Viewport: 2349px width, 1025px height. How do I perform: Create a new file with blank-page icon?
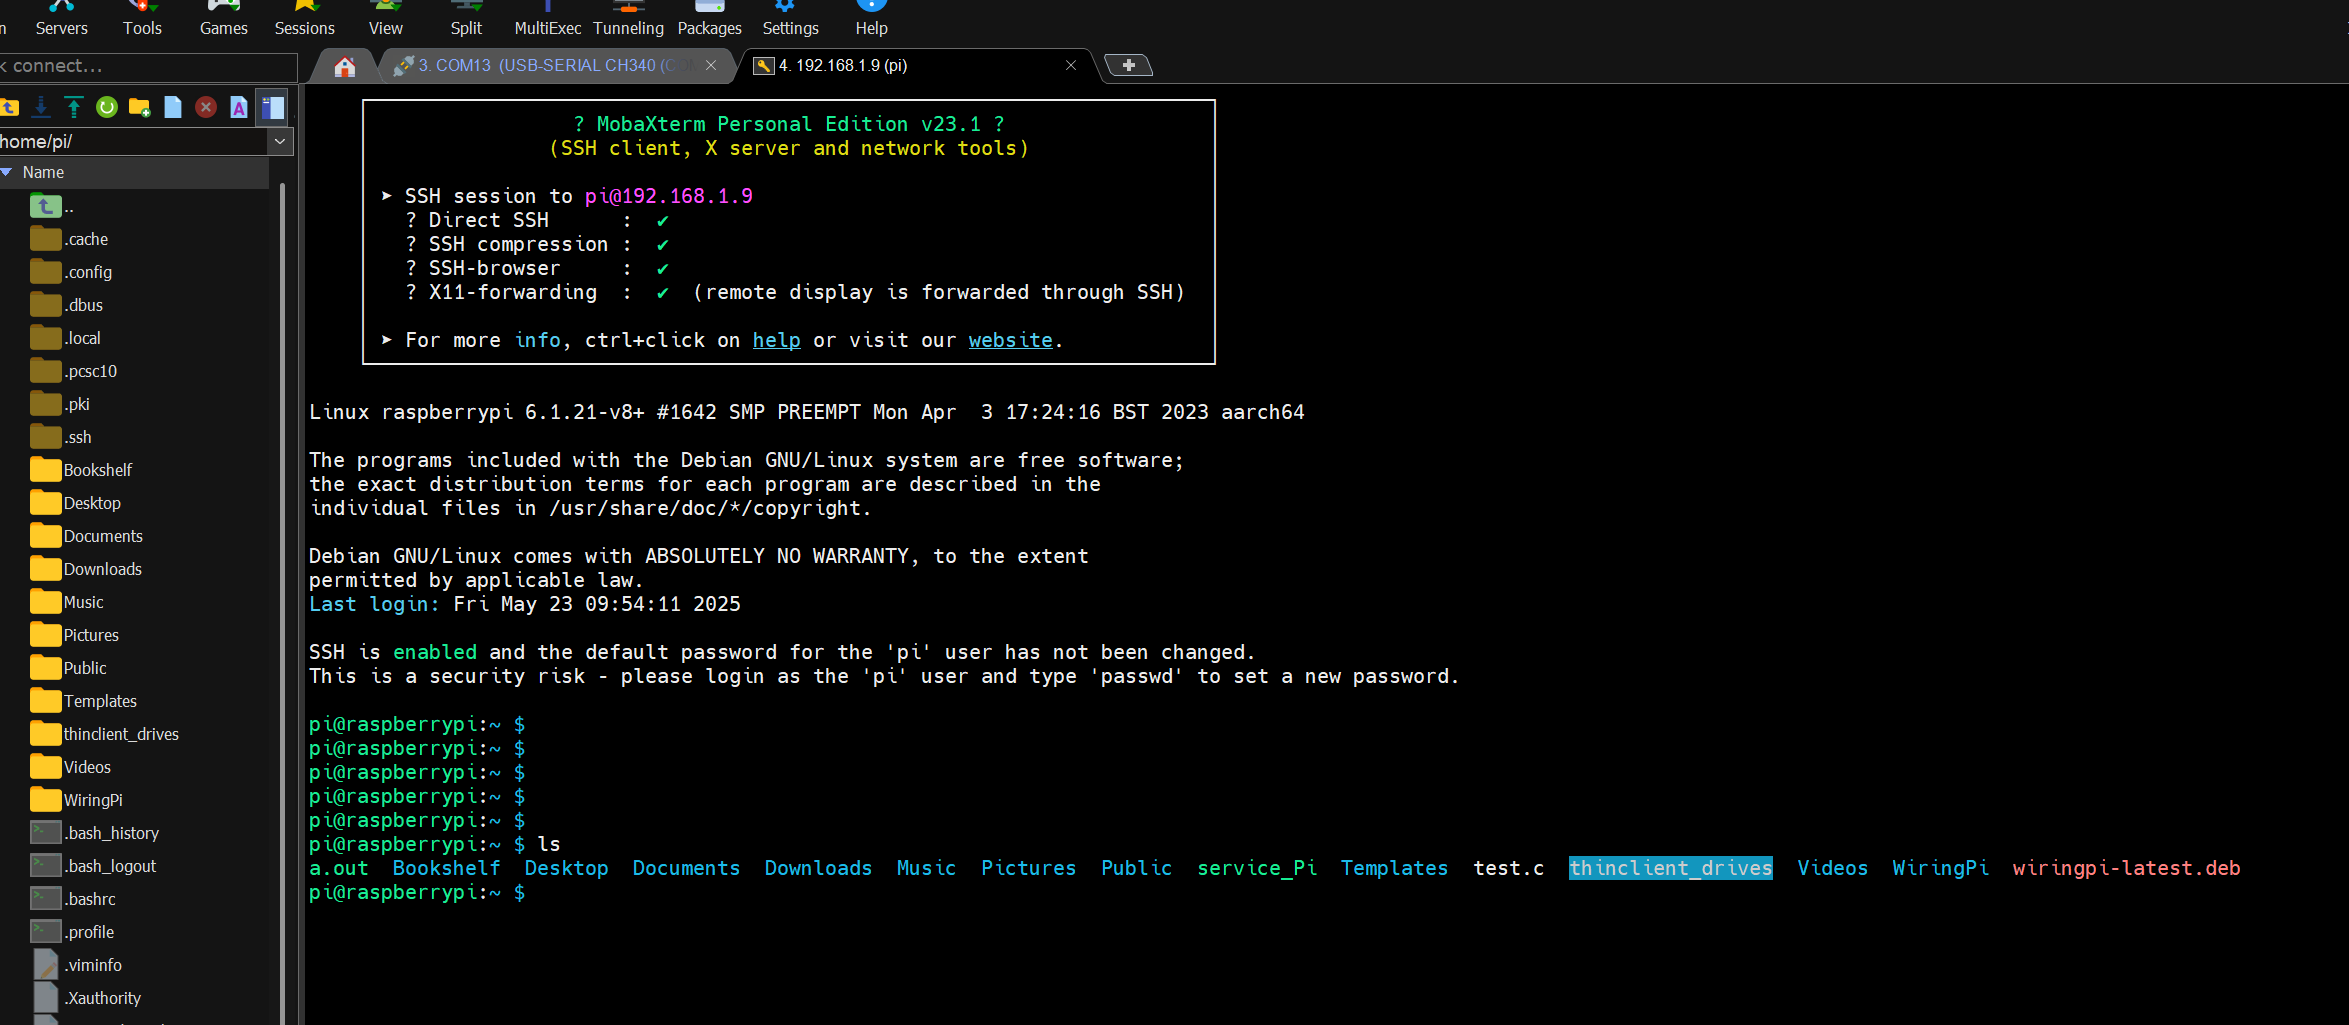(x=173, y=107)
